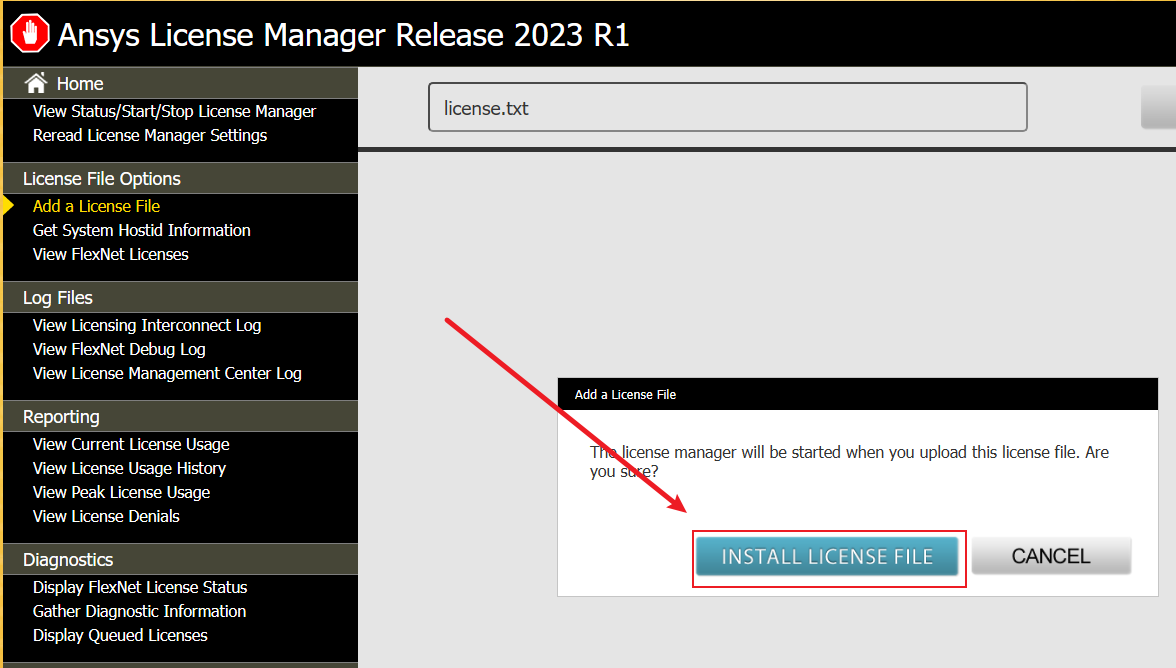The height and width of the screenshot is (668, 1176).
Task: Click the Home house icon
Action: tap(35, 83)
